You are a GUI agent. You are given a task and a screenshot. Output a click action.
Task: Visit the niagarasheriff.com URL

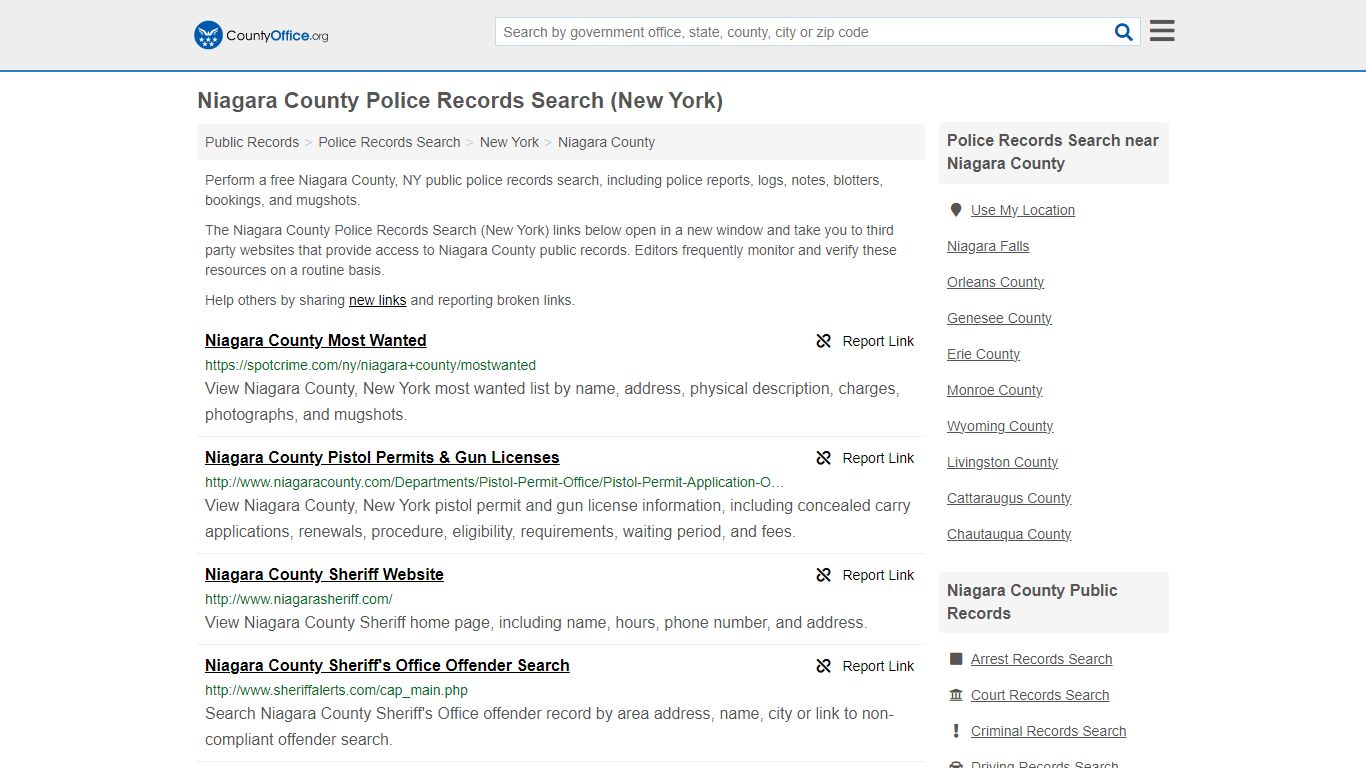[299, 599]
